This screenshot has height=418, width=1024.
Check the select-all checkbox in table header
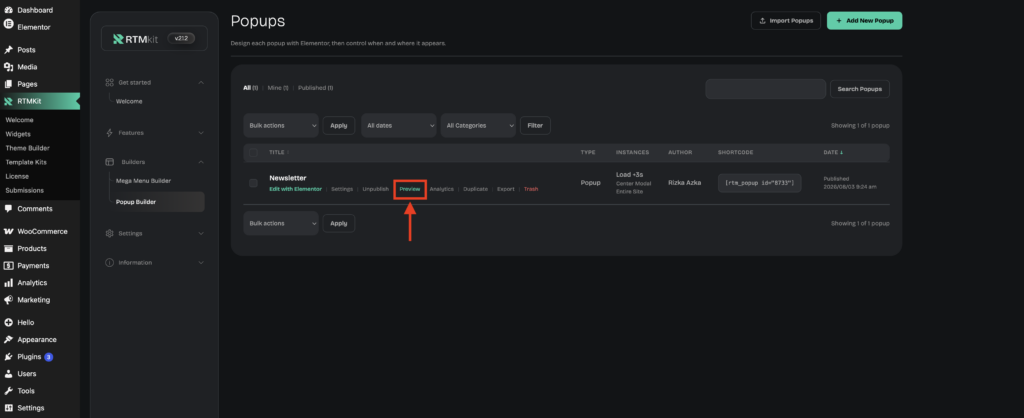point(253,152)
